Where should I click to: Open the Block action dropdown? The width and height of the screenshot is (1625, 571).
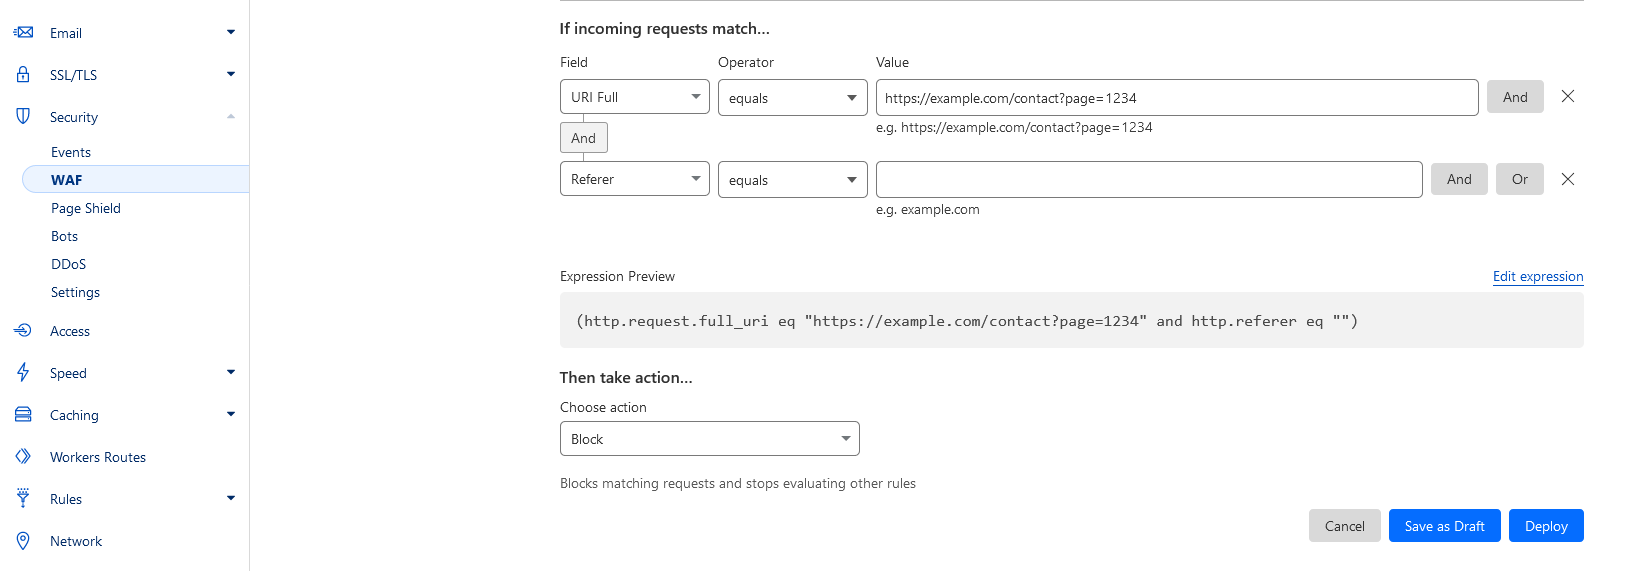tap(709, 439)
